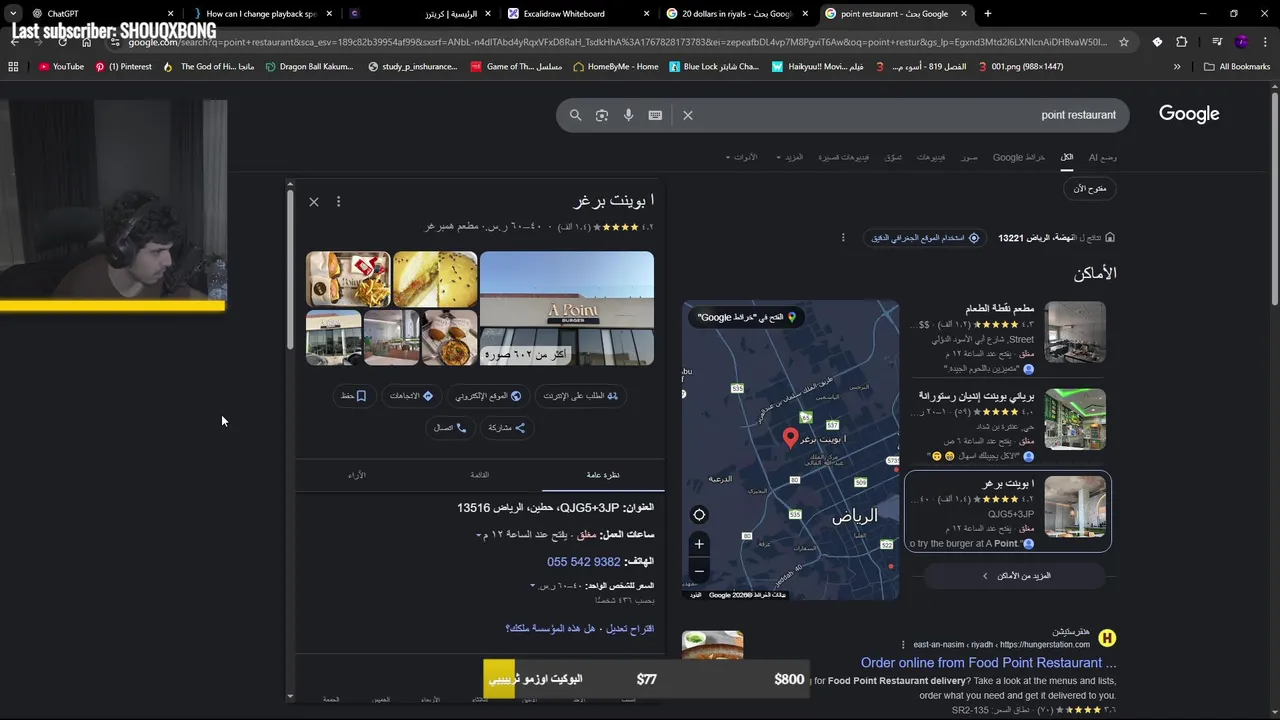This screenshot has height=720, width=1280.
Task: Open a new browser tab with plus button
Action: pos(988,14)
